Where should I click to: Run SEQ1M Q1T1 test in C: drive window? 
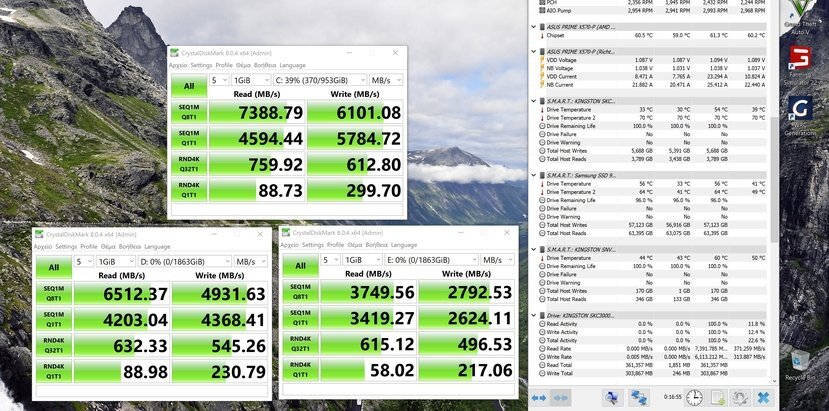[189, 138]
